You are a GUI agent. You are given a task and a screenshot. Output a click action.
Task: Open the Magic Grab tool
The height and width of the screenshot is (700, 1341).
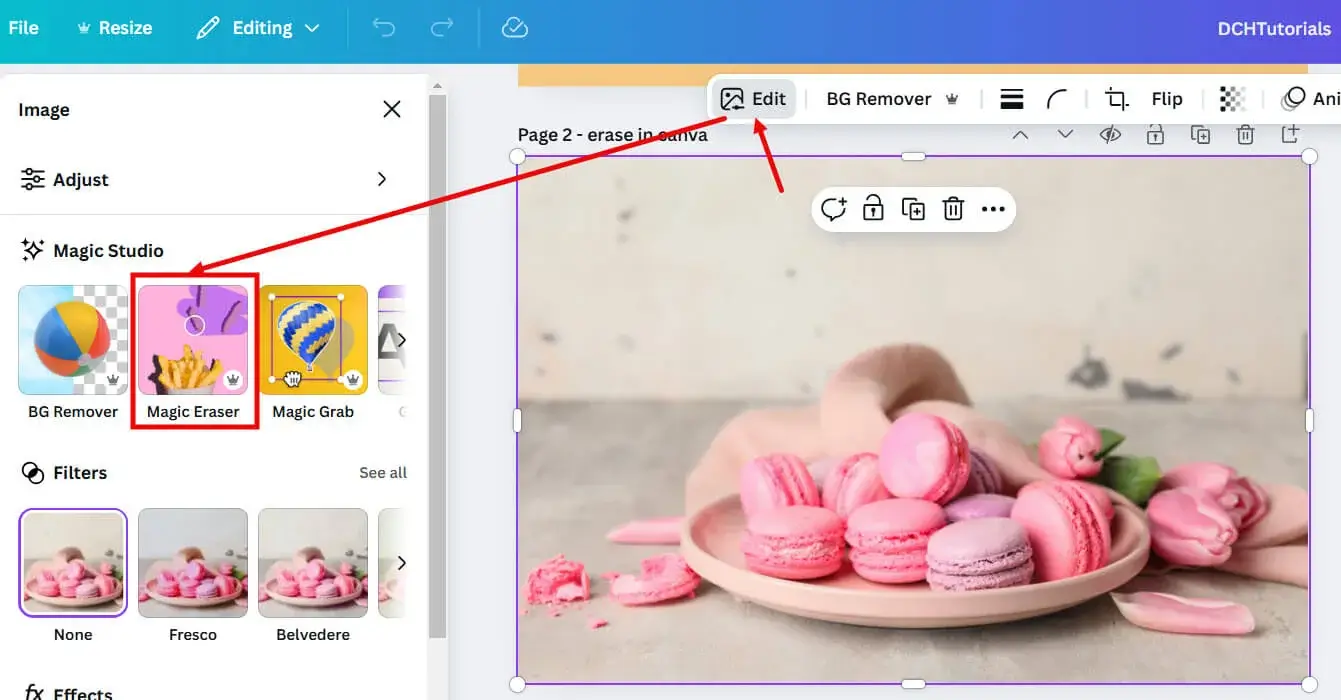click(312, 340)
